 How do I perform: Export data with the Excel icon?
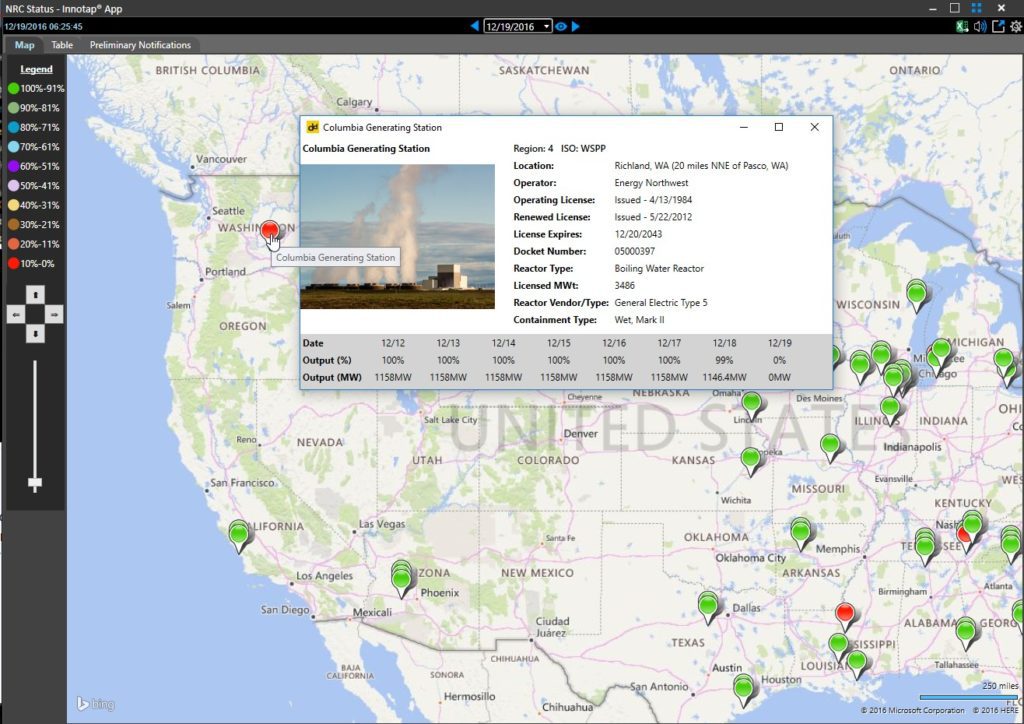coord(962,26)
